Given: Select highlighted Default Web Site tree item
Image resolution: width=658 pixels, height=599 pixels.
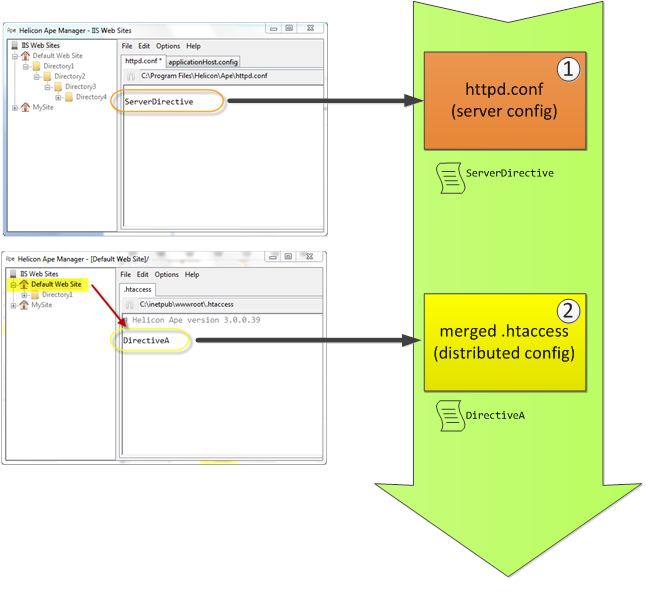Looking at the screenshot, I should [55, 284].
